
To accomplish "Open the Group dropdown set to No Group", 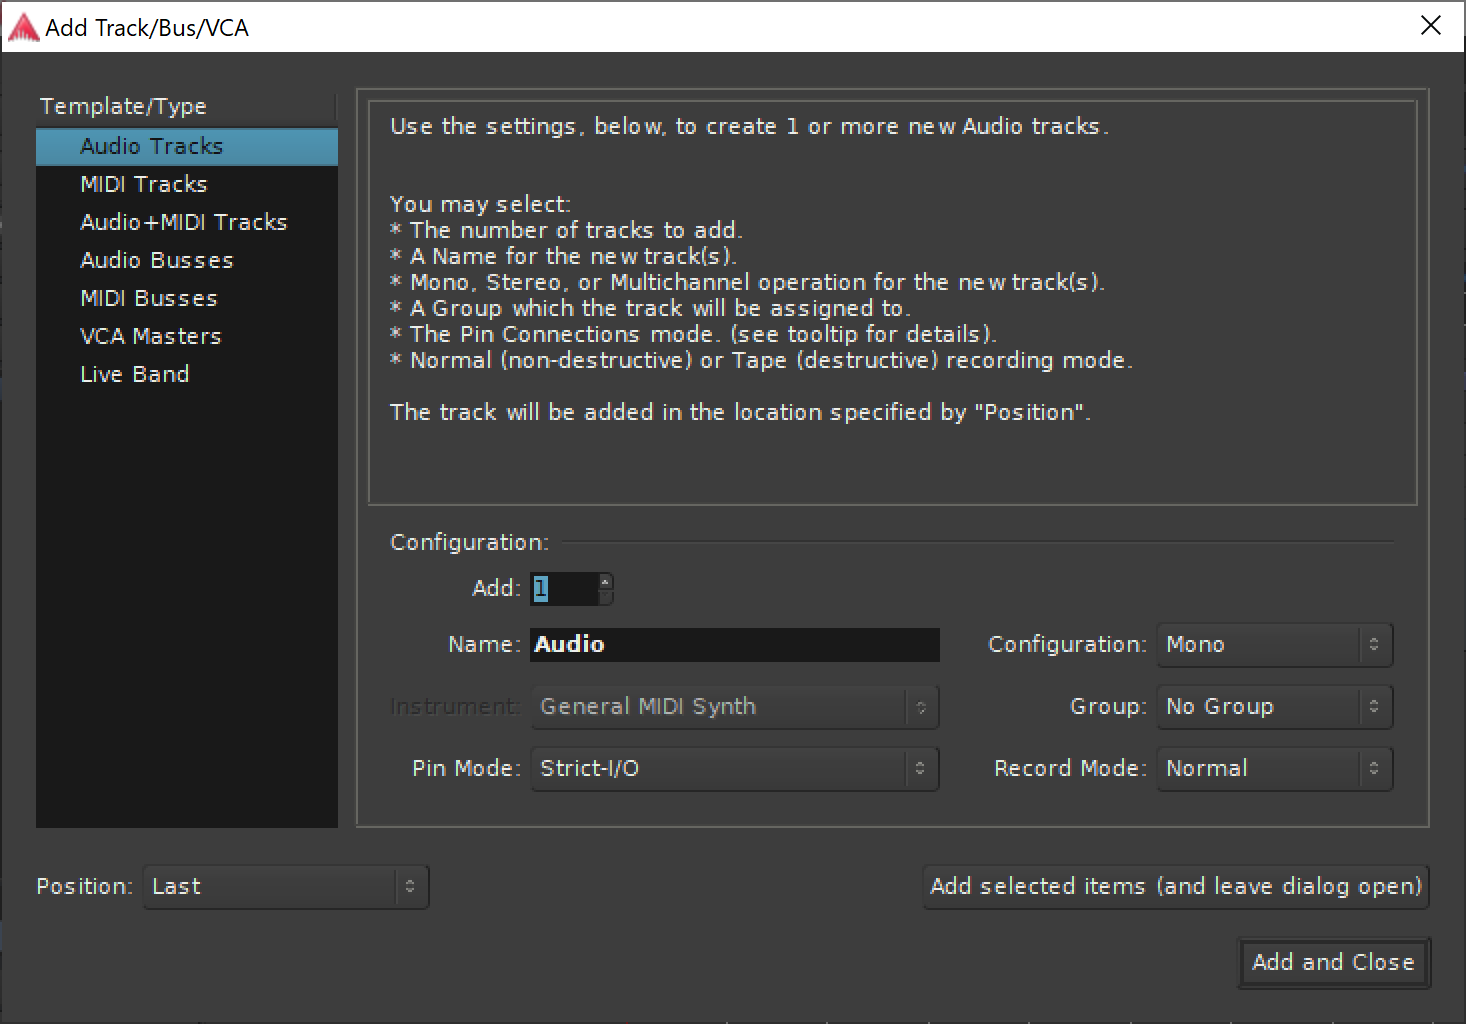I will (1274, 707).
